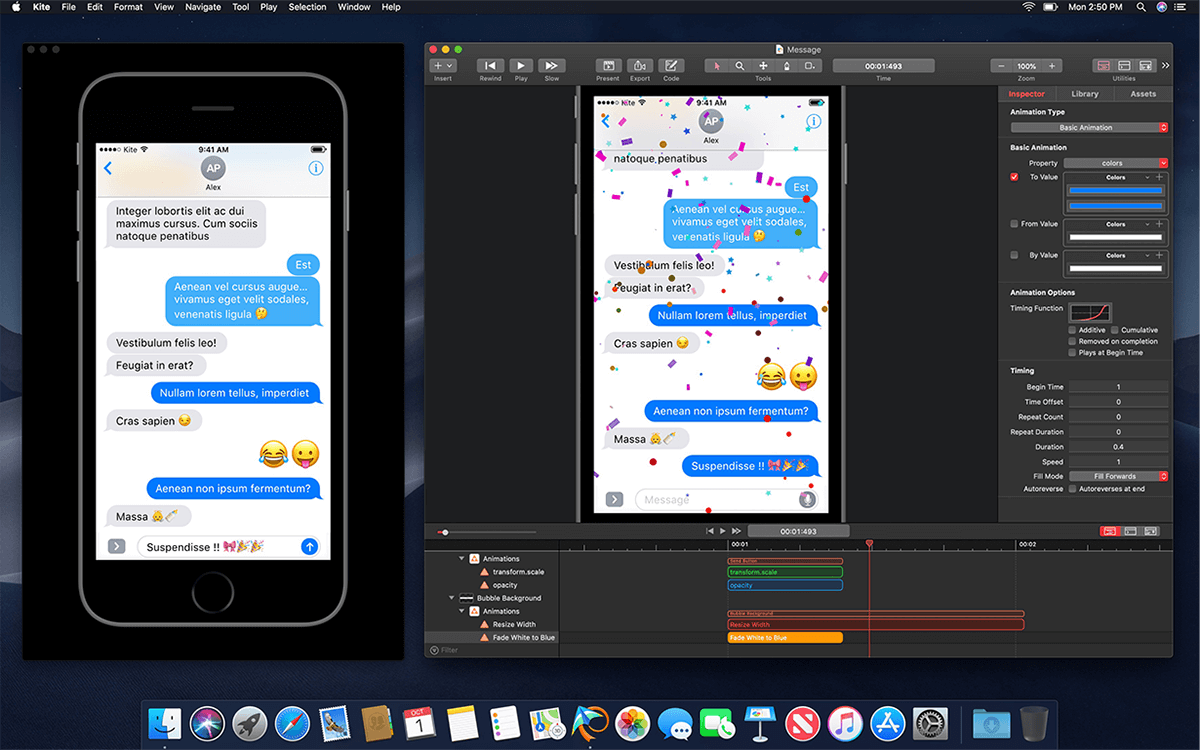Tap the back chevron in the preview phone
Screen dimensions: 1200x750
108,168
